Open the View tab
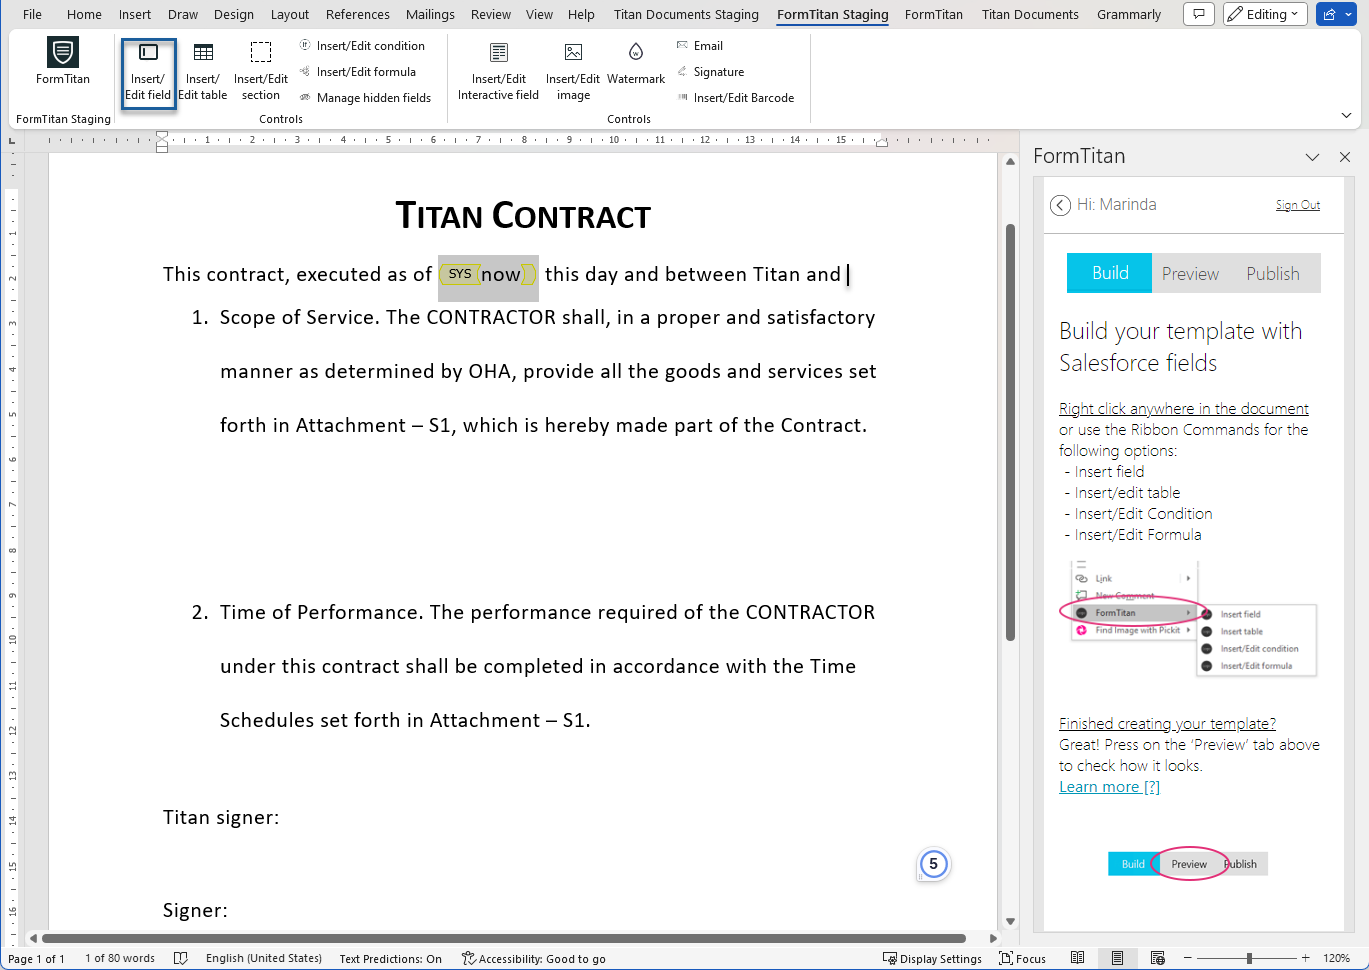Screen dimensions: 1369x970 click(x=539, y=14)
